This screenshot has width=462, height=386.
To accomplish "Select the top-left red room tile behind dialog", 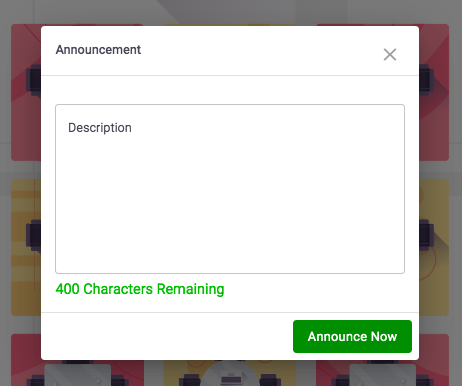I will pos(26,92).
